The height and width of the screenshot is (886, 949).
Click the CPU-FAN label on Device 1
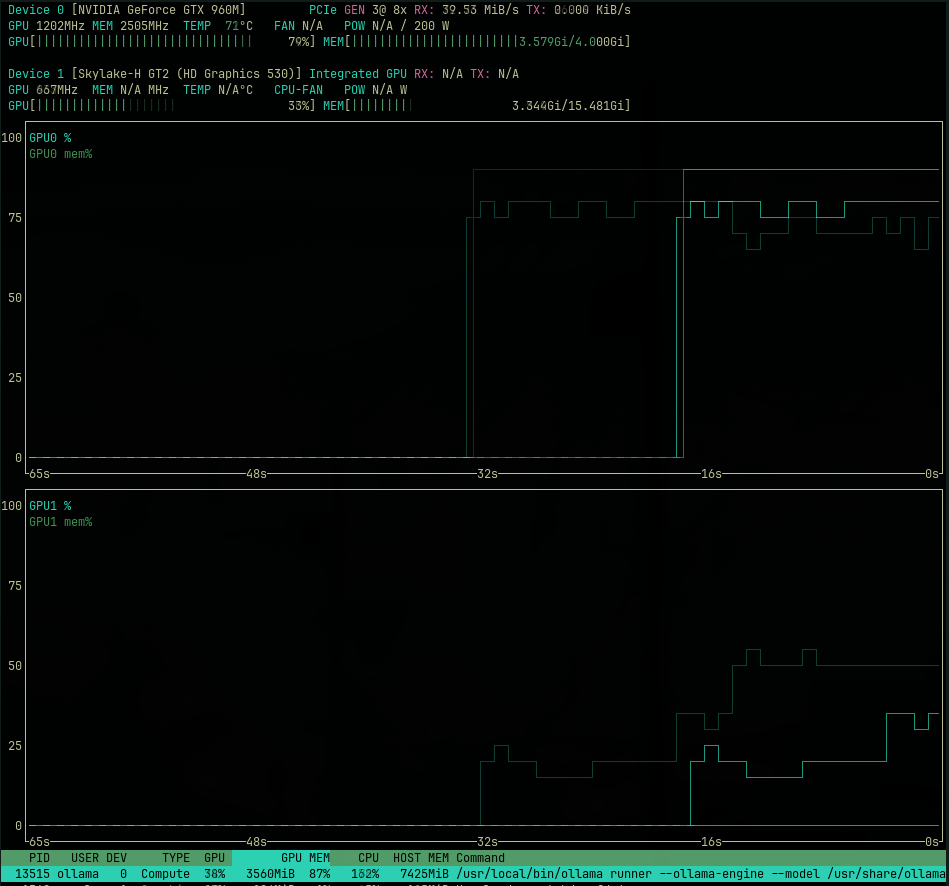coord(298,90)
